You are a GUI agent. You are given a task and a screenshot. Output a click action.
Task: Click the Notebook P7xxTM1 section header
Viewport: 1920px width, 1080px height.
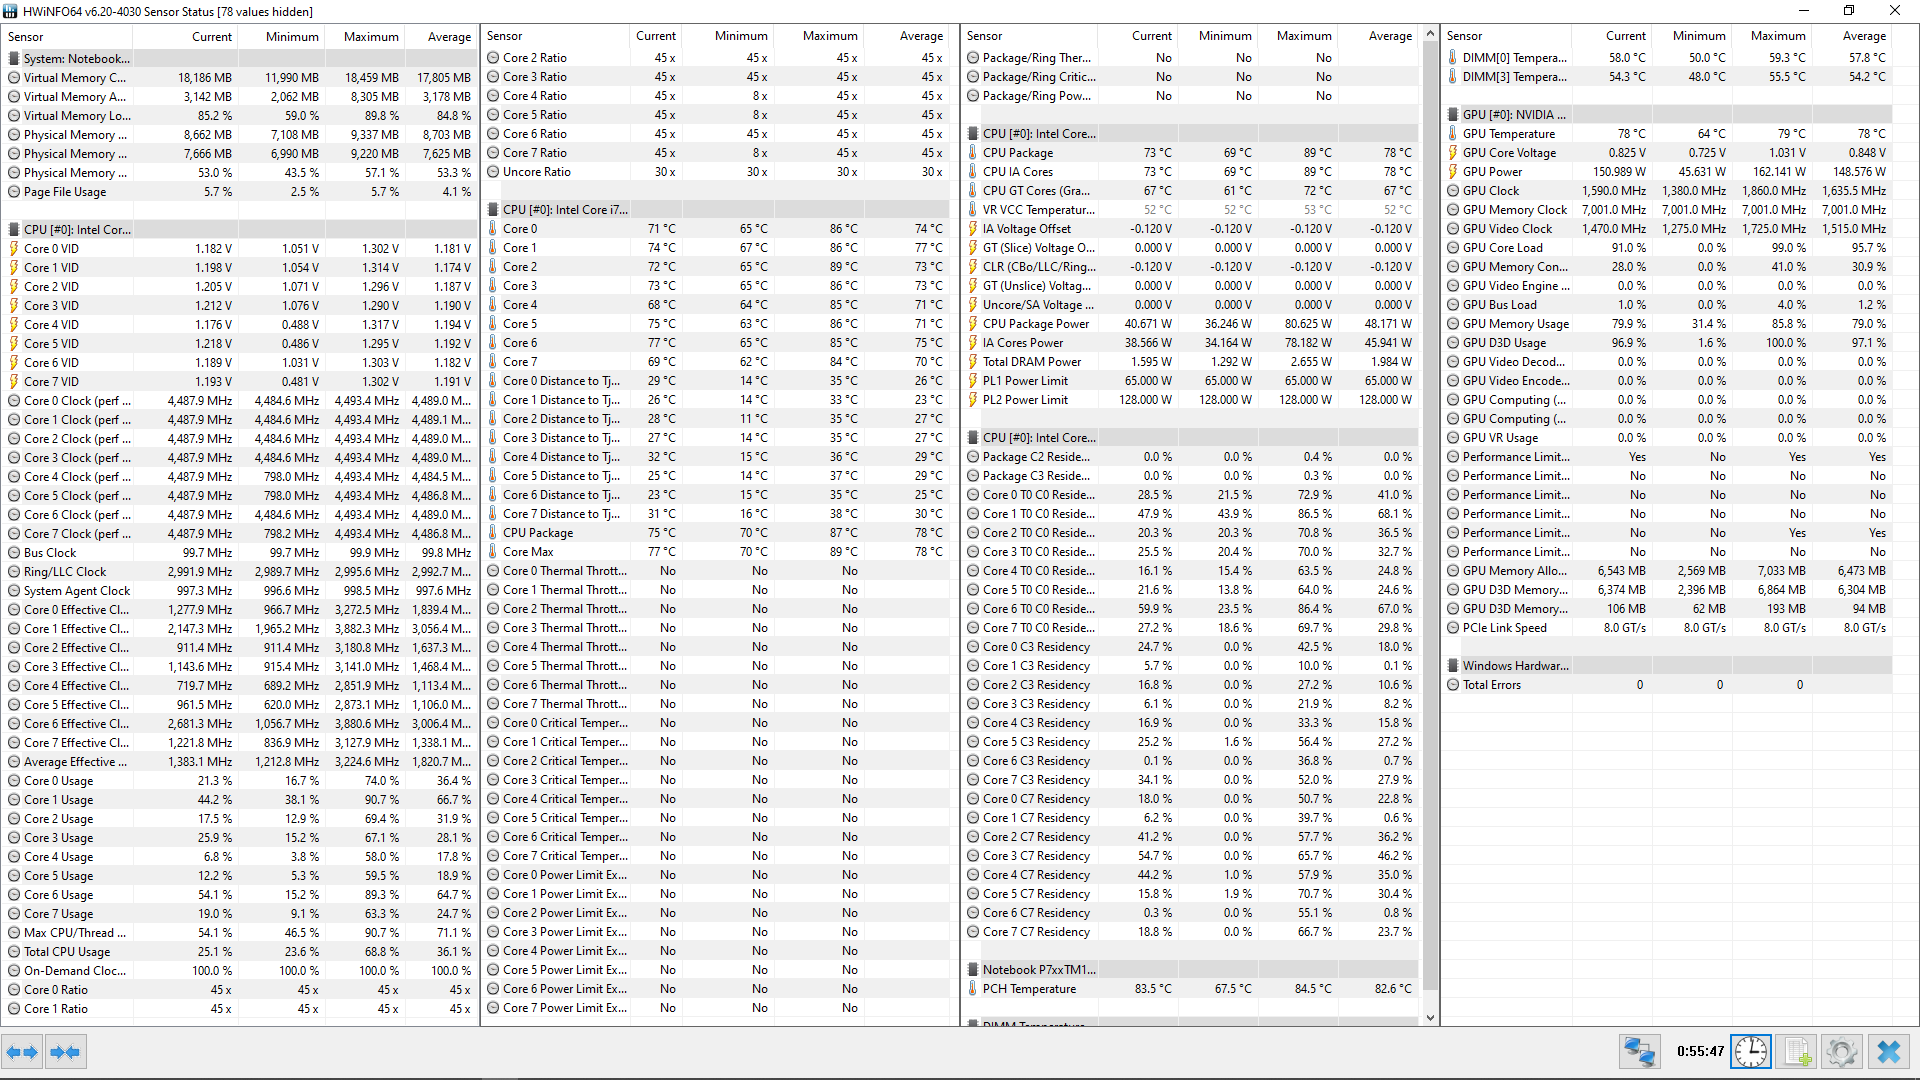1038,970
